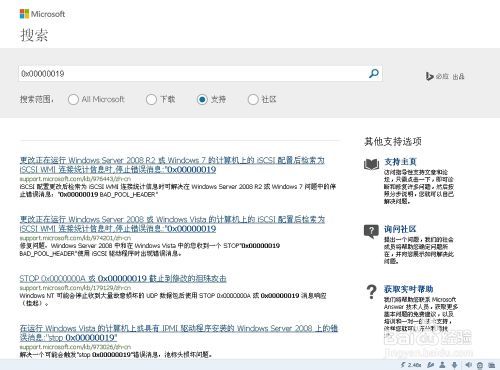Click the book icon for support home
Viewport: 500px width, 370px height.
click(x=371, y=164)
